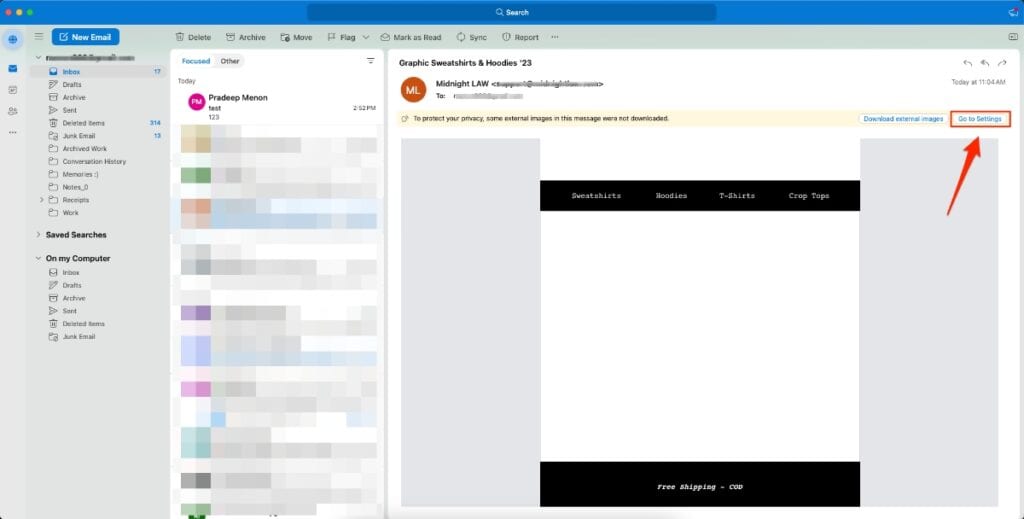Click Hoodies in the email navigation
The height and width of the screenshot is (519, 1024).
coord(671,196)
